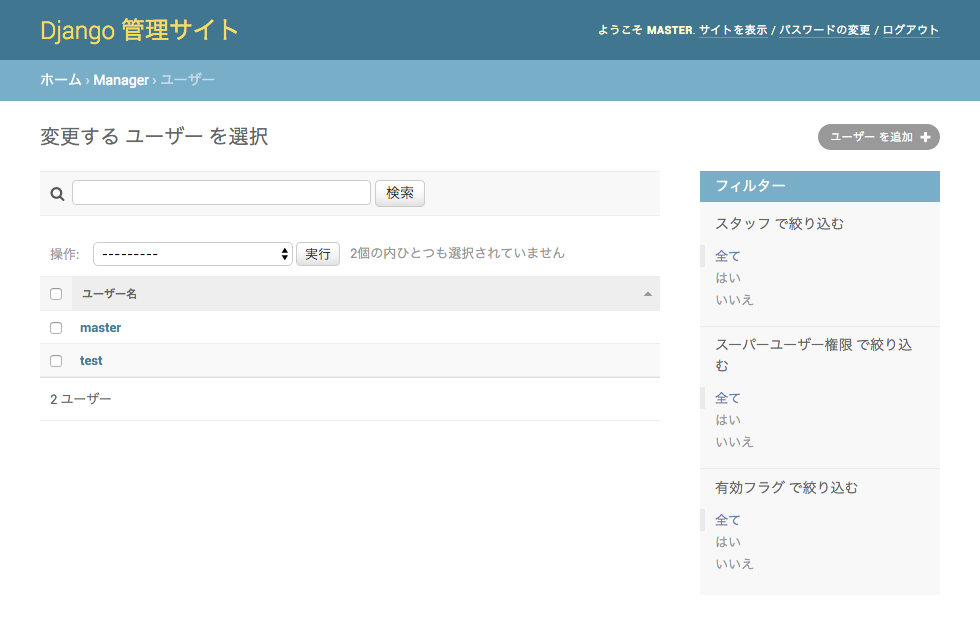The image size is (980, 625).
Task: Check the box for user master
Action: (x=56, y=328)
